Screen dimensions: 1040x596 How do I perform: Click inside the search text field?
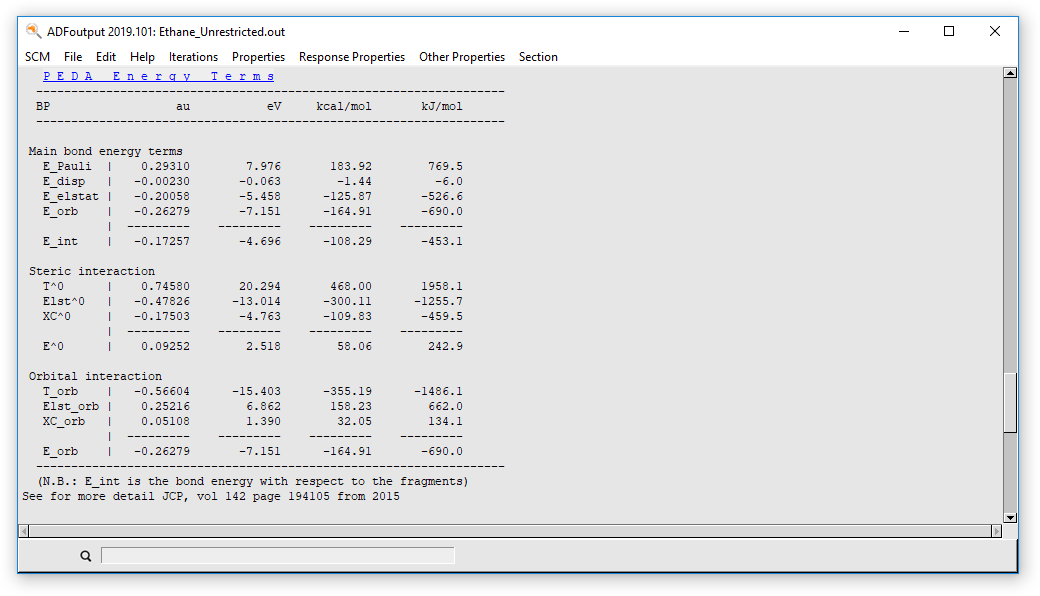(x=278, y=555)
